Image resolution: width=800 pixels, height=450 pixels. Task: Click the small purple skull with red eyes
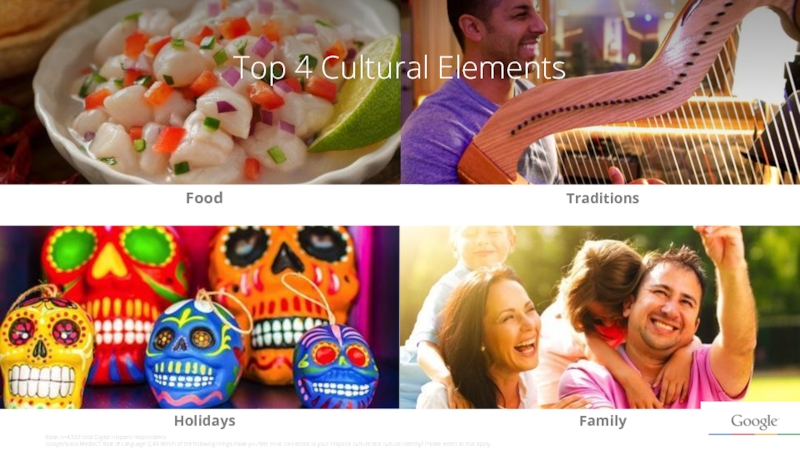point(336,365)
